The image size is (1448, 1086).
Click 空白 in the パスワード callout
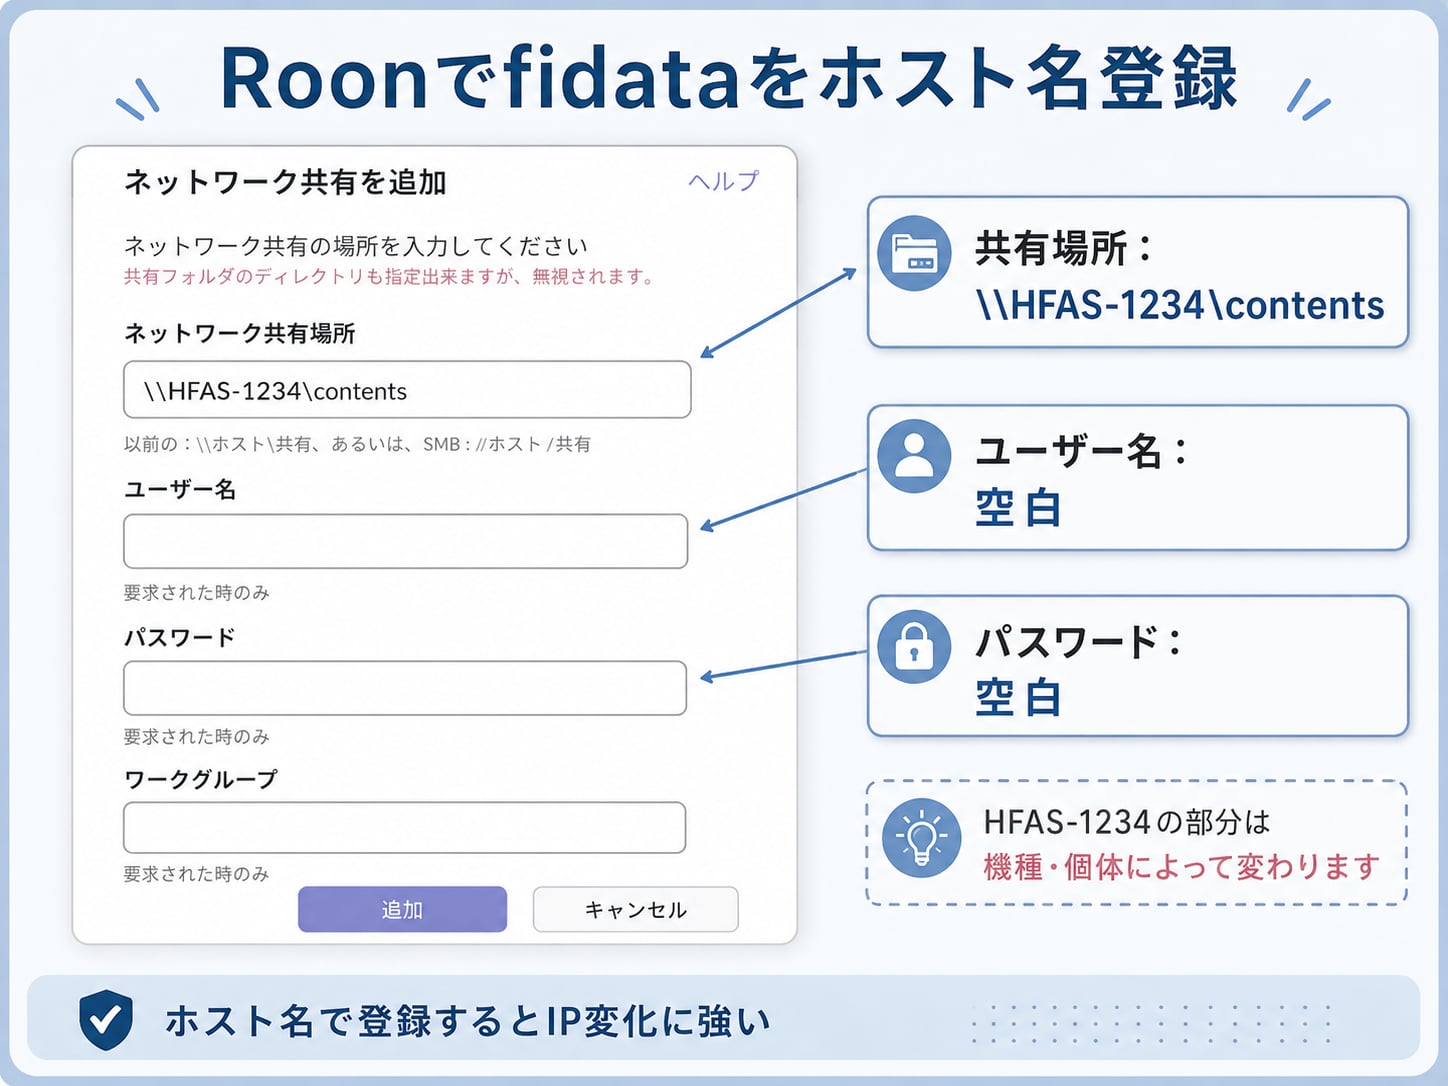click(1018, 697)
